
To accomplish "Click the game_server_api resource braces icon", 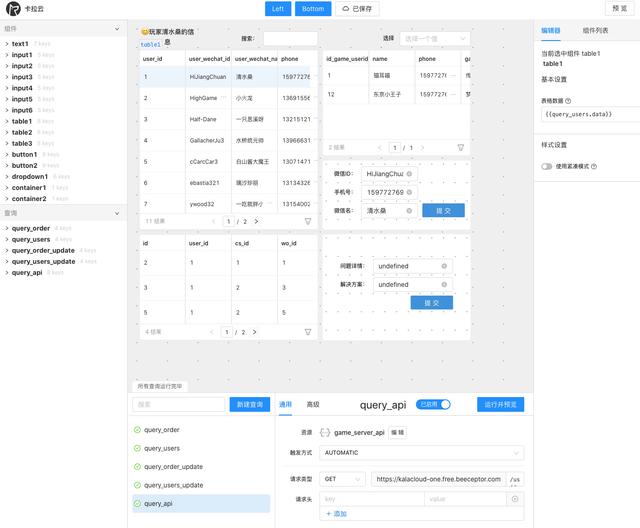I will (324, 433).
